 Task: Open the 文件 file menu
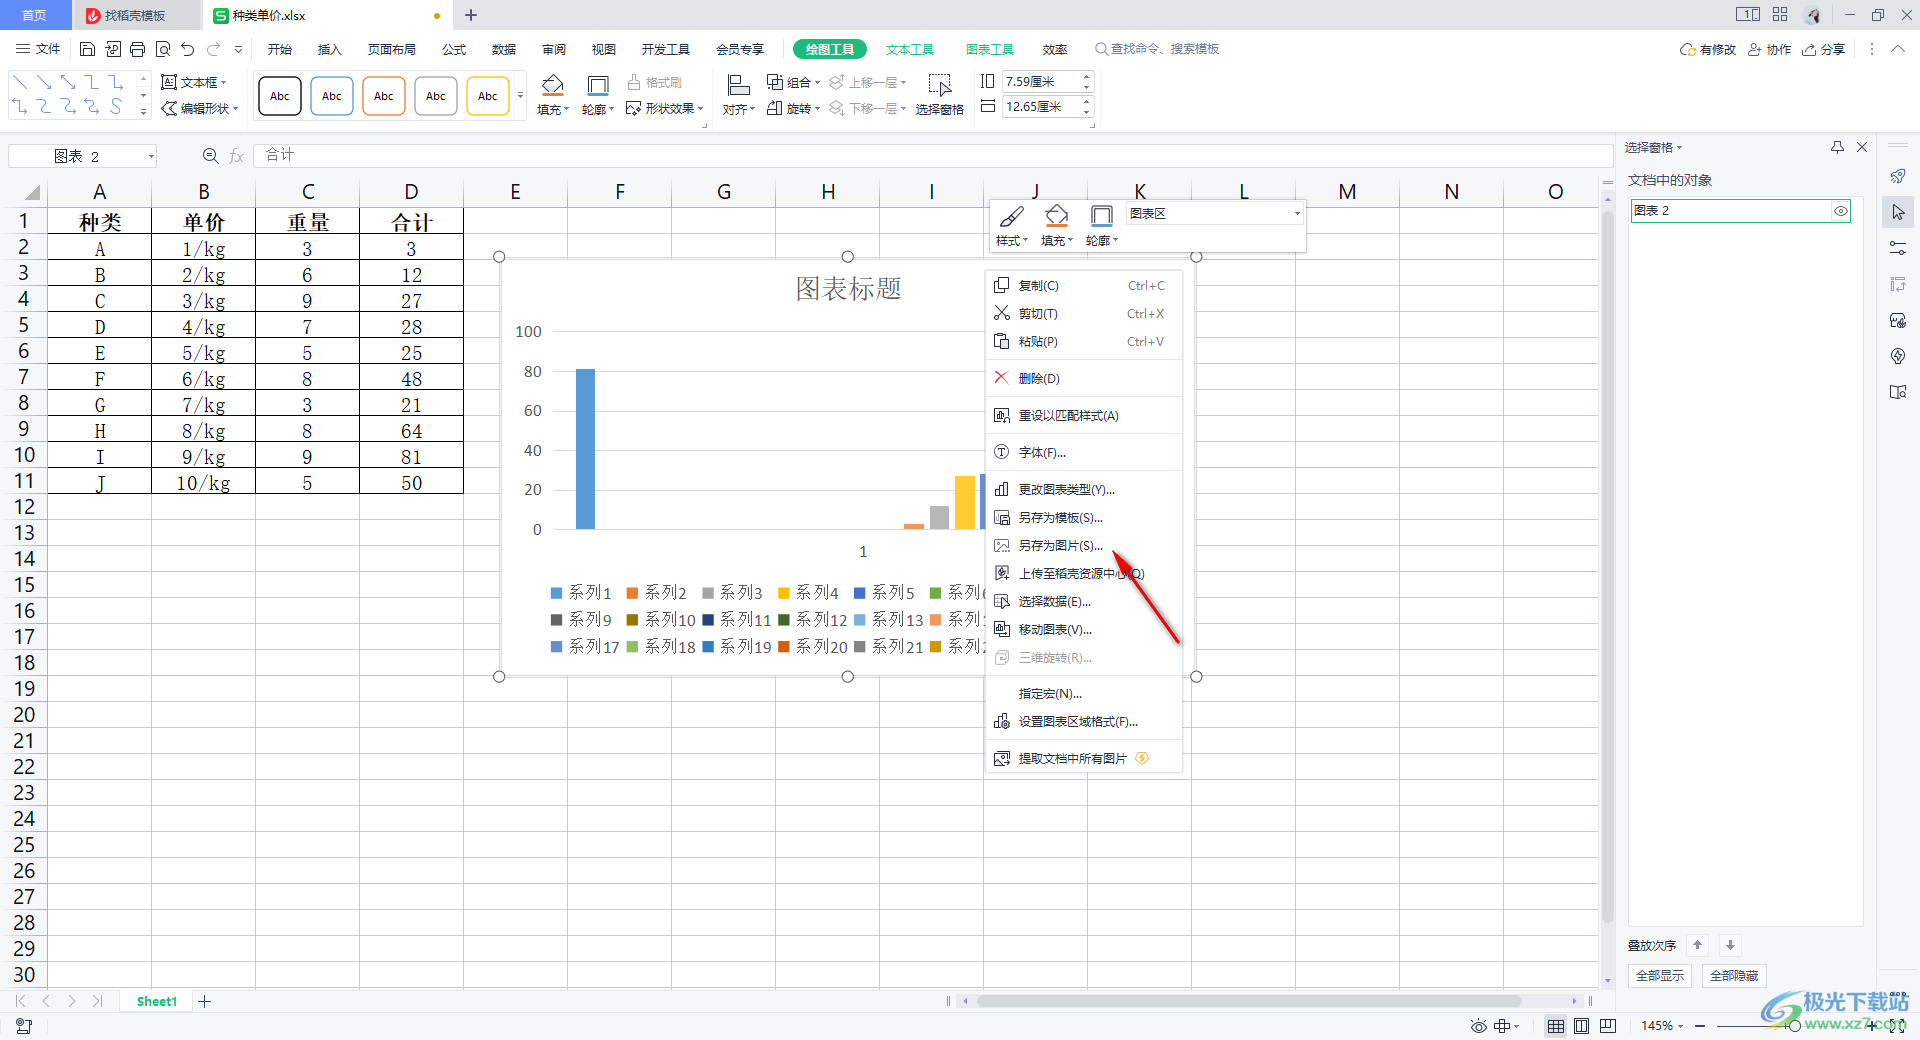[x=38, y=49]
